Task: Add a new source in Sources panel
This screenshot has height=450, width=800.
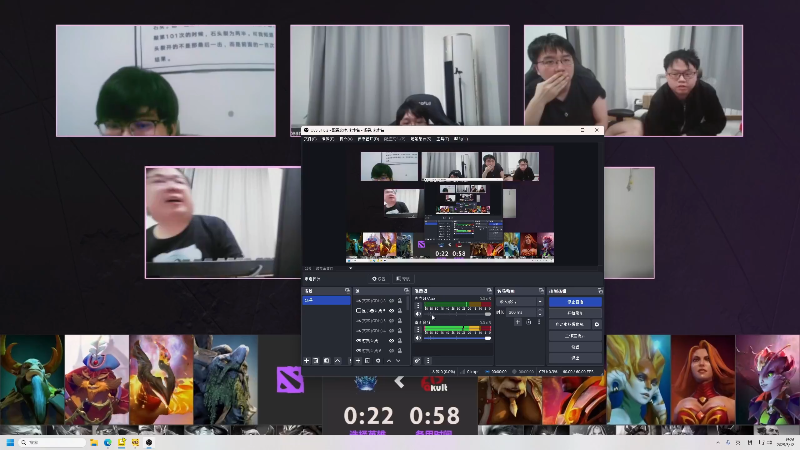Action: pyautogui.click(x=358, y=361)
